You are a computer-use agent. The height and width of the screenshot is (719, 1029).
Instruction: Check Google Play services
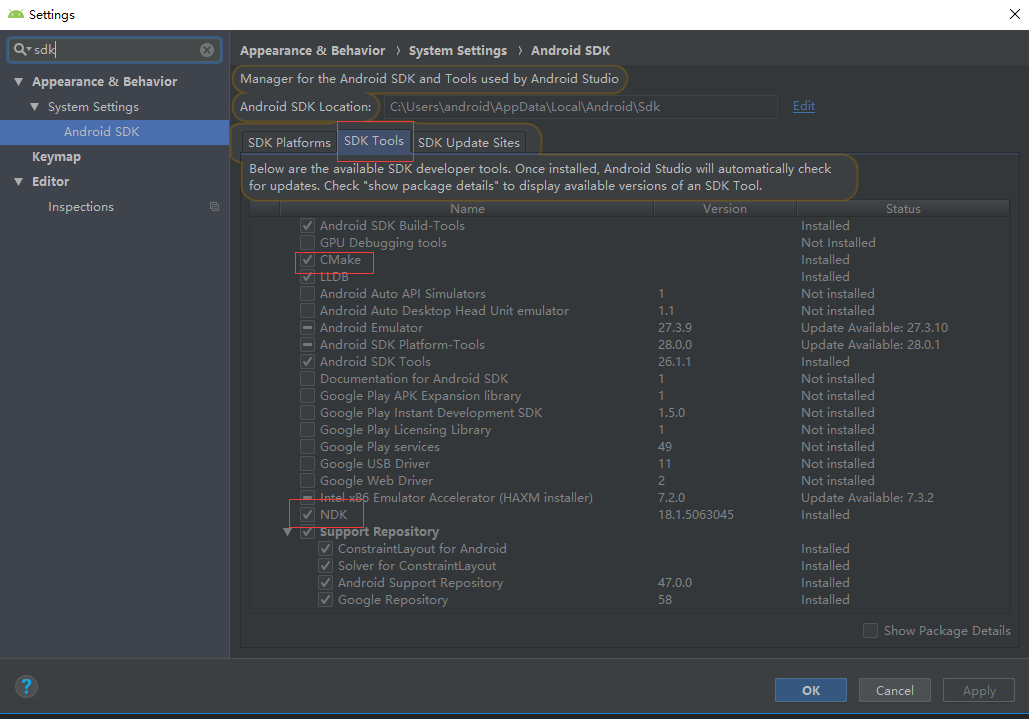[307, 447]
